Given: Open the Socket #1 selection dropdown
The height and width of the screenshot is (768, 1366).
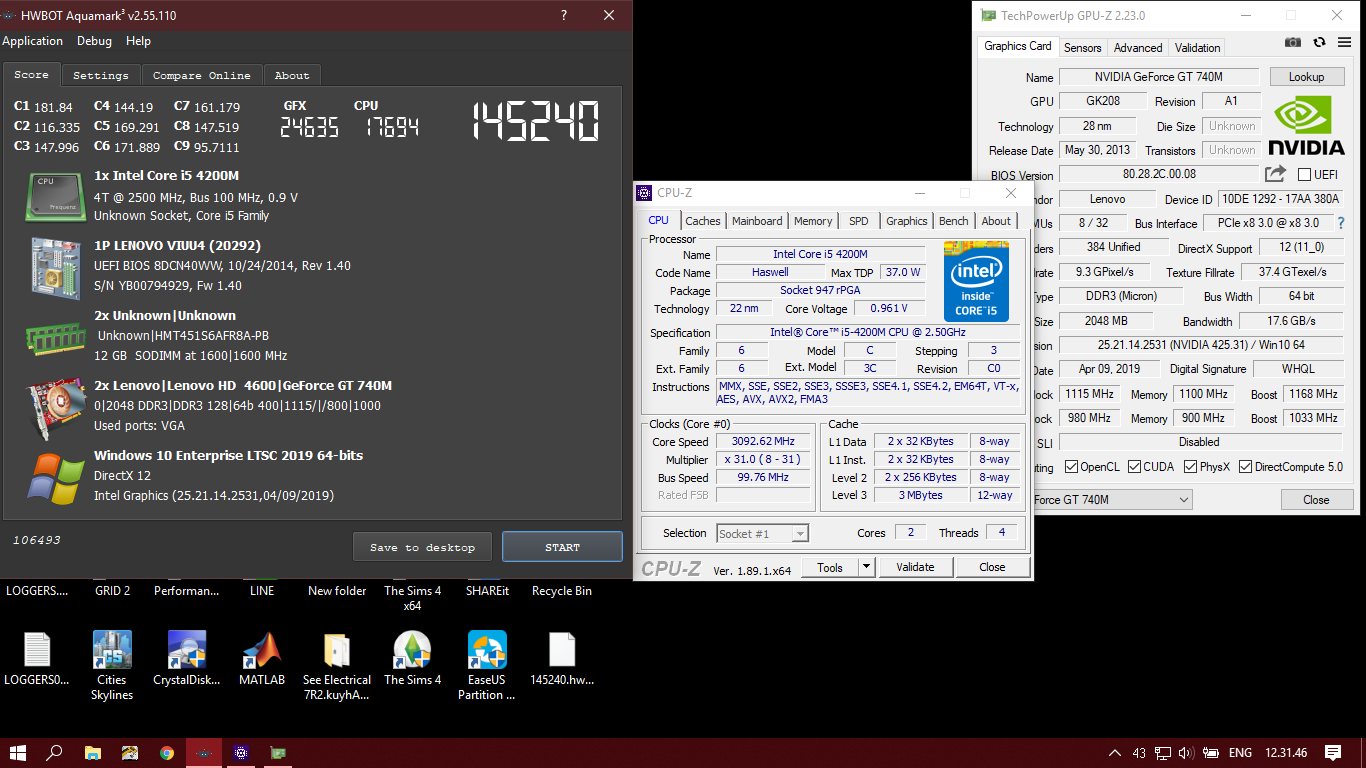Looking at the screenshot, I should [762, 533].
